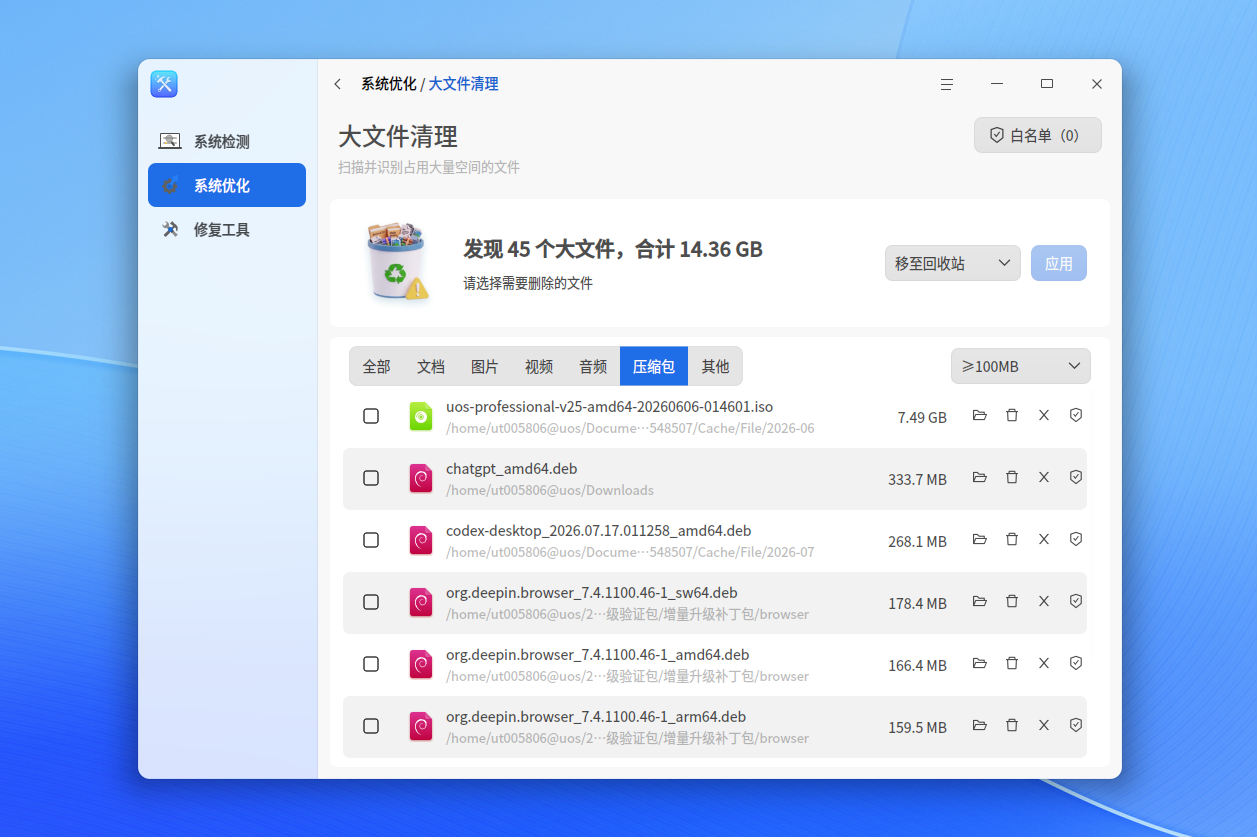Click the 159.5 MB size value
The height and width of the screenshot is (837, 1257).
click(917, 727)
